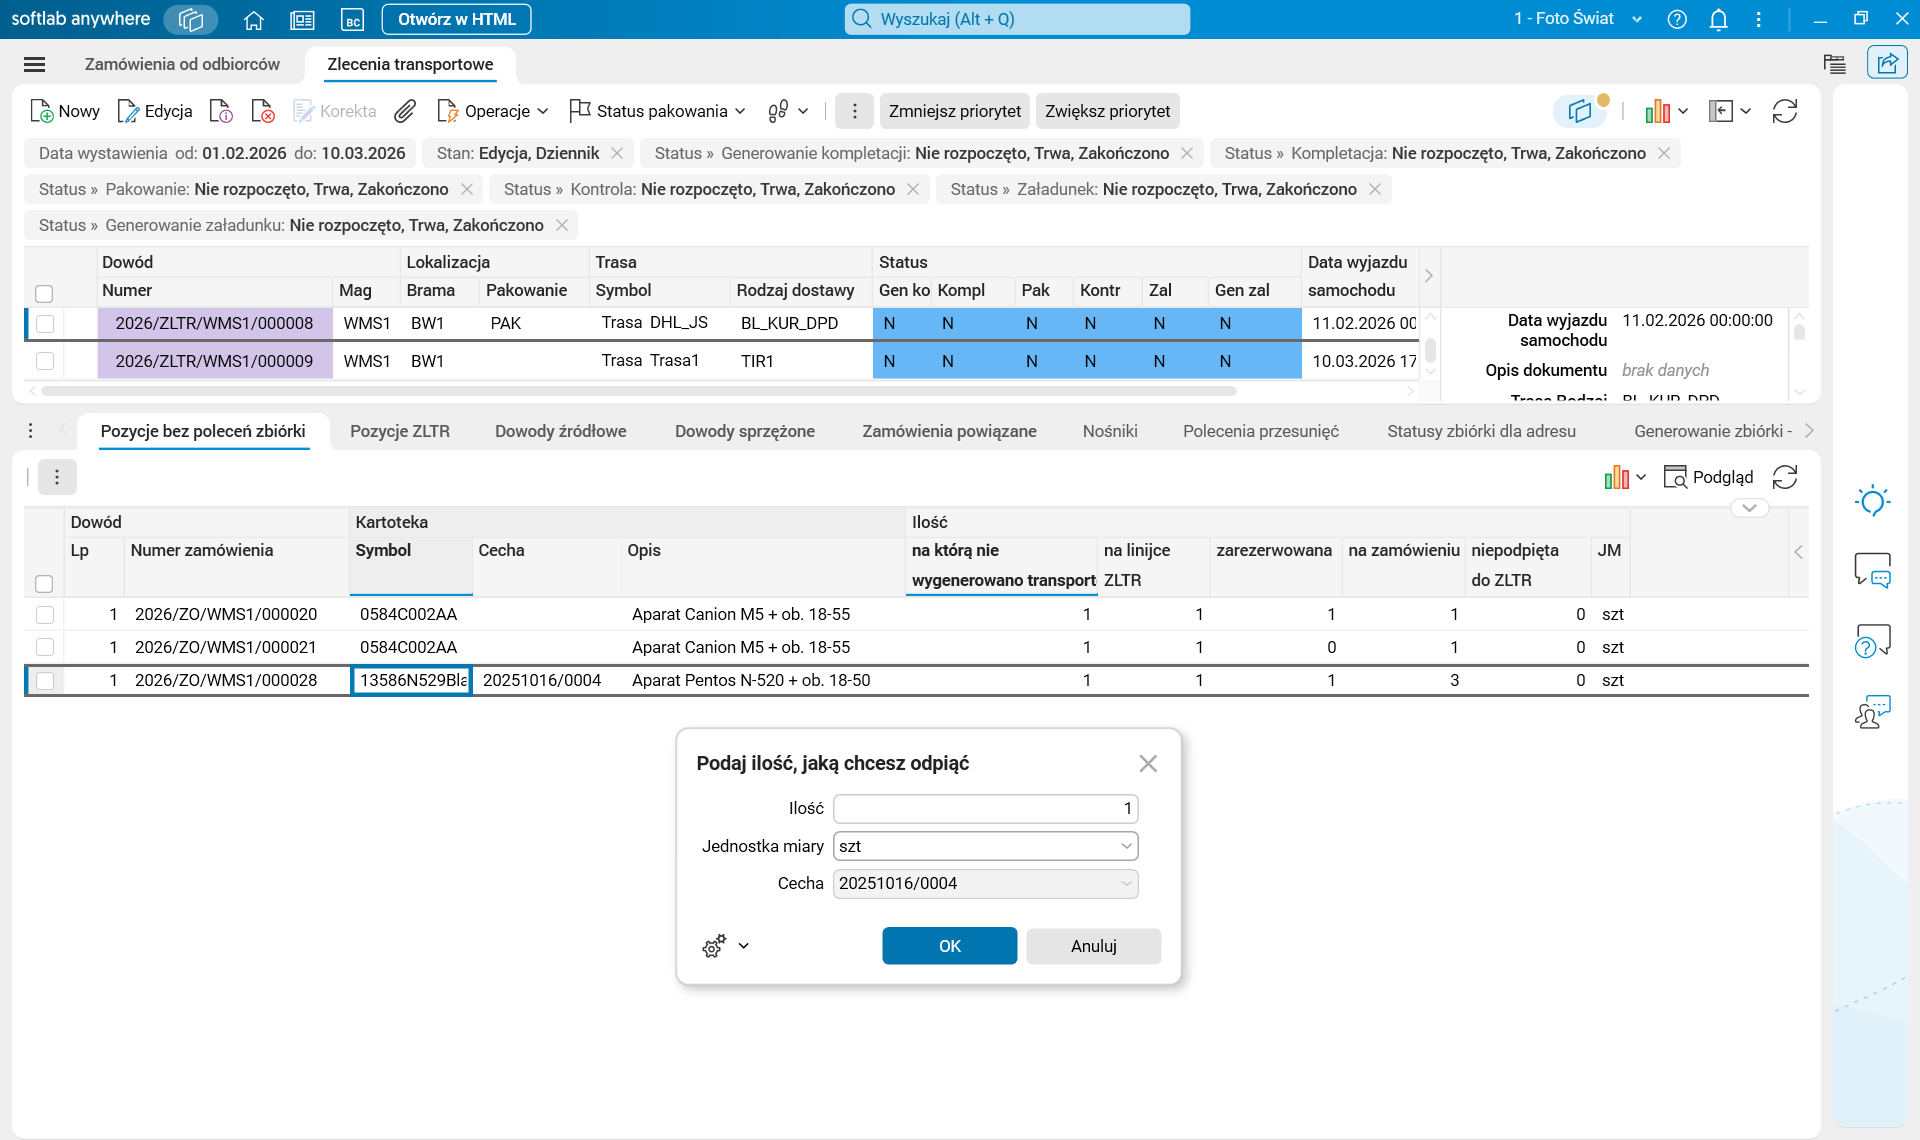Screen dimensions: 1920x1140
Task: Expand the Jednostka miary dropdown
Action: (1126, 846)
